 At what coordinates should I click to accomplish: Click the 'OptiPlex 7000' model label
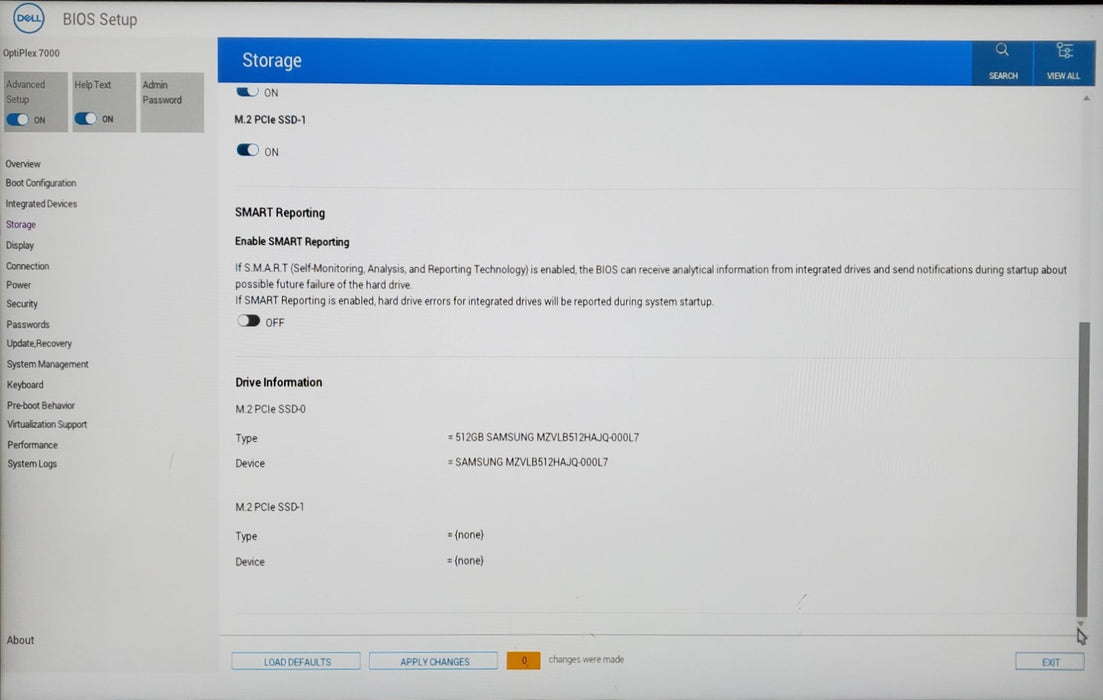point(31,53)
